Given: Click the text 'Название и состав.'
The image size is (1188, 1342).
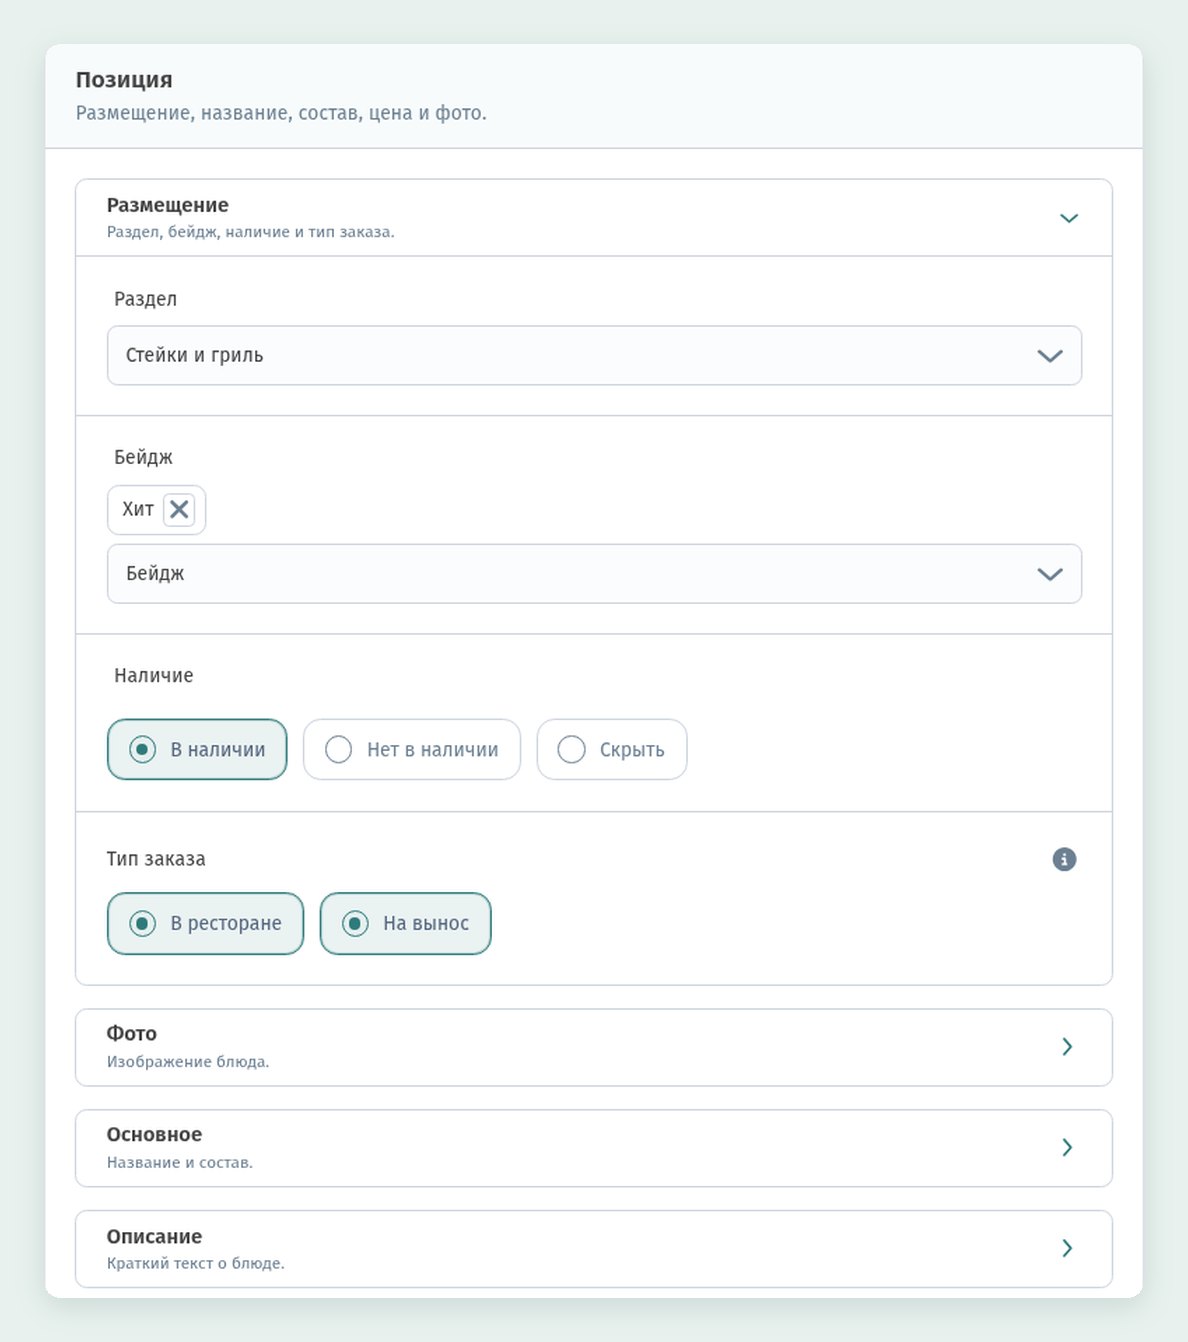Looking at the screenshot, I should [180, 1163].
